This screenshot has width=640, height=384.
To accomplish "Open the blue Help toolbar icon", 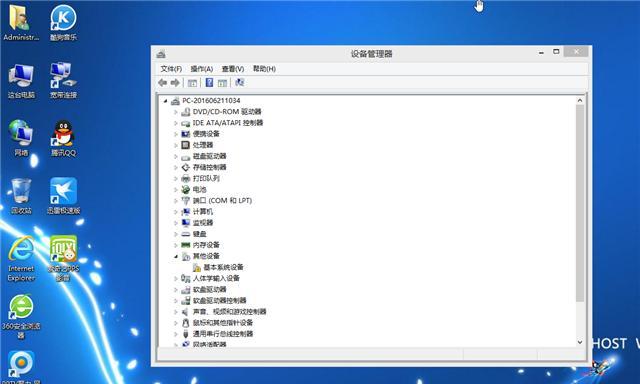I will [x=209, y=83].
